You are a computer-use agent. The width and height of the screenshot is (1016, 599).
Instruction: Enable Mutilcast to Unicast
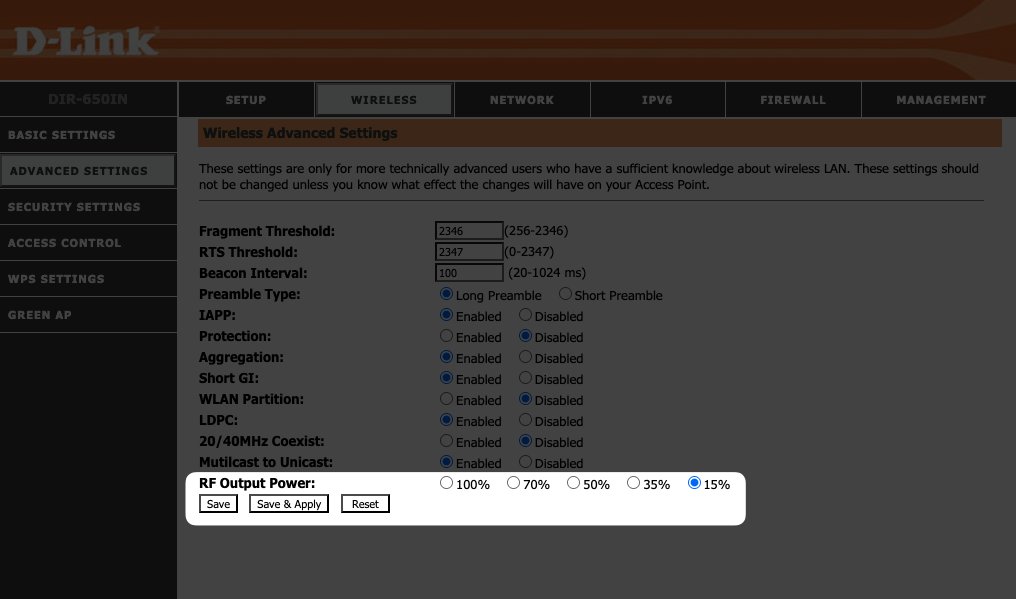pos(446,462)
